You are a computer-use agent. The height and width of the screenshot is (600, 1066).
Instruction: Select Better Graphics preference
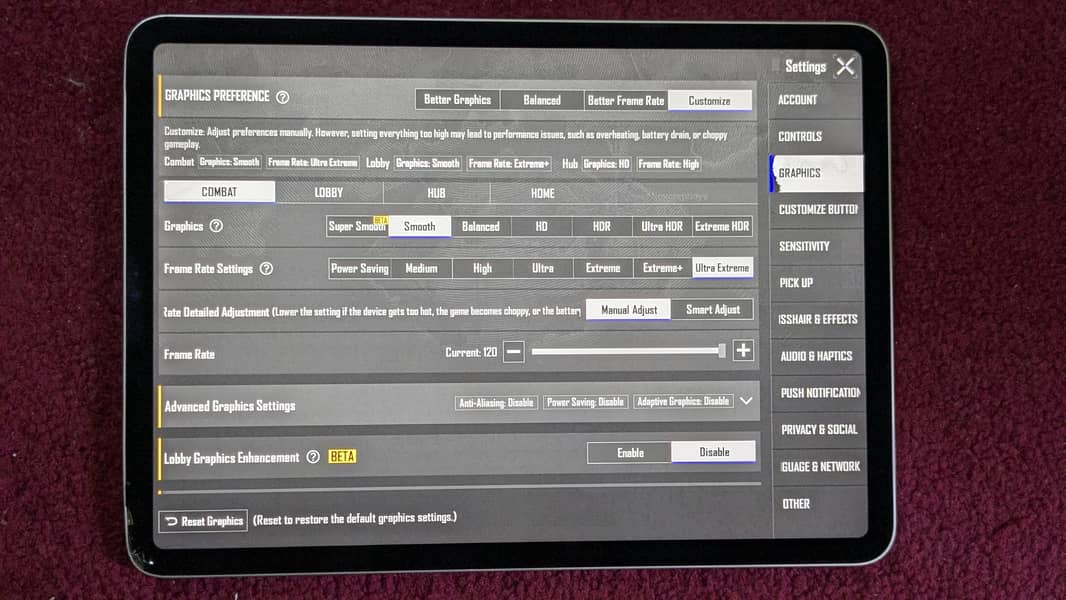pos(458,100)
